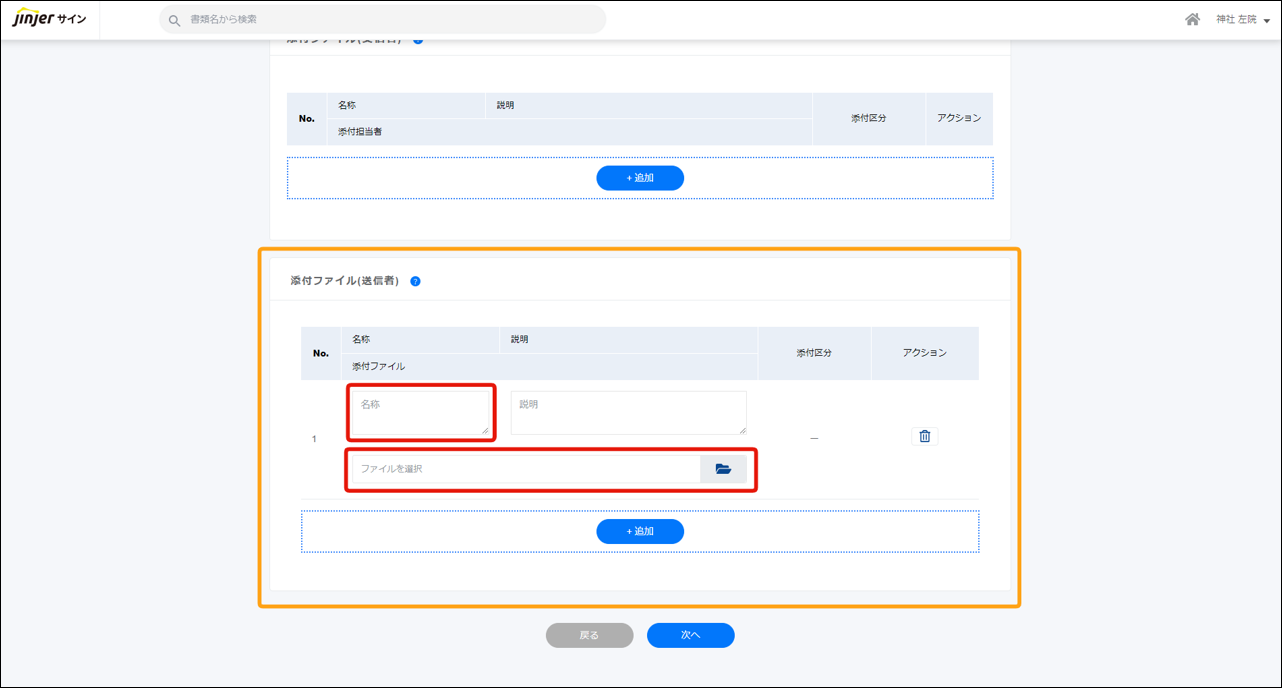Click the 名称 text area in row 1

pyautogui.click(x=420, y=412)
